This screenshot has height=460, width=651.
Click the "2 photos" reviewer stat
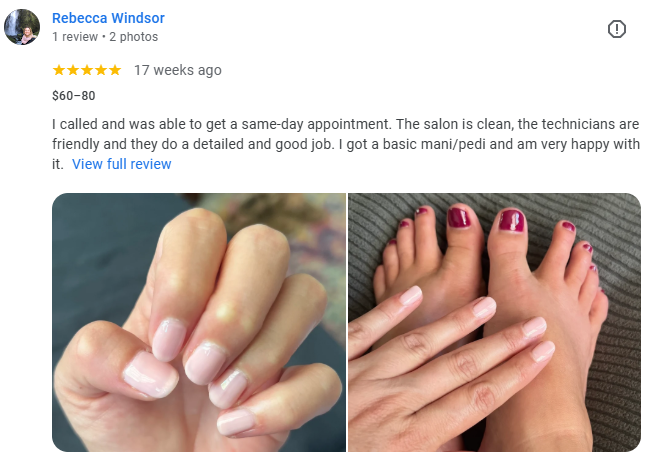134,37
